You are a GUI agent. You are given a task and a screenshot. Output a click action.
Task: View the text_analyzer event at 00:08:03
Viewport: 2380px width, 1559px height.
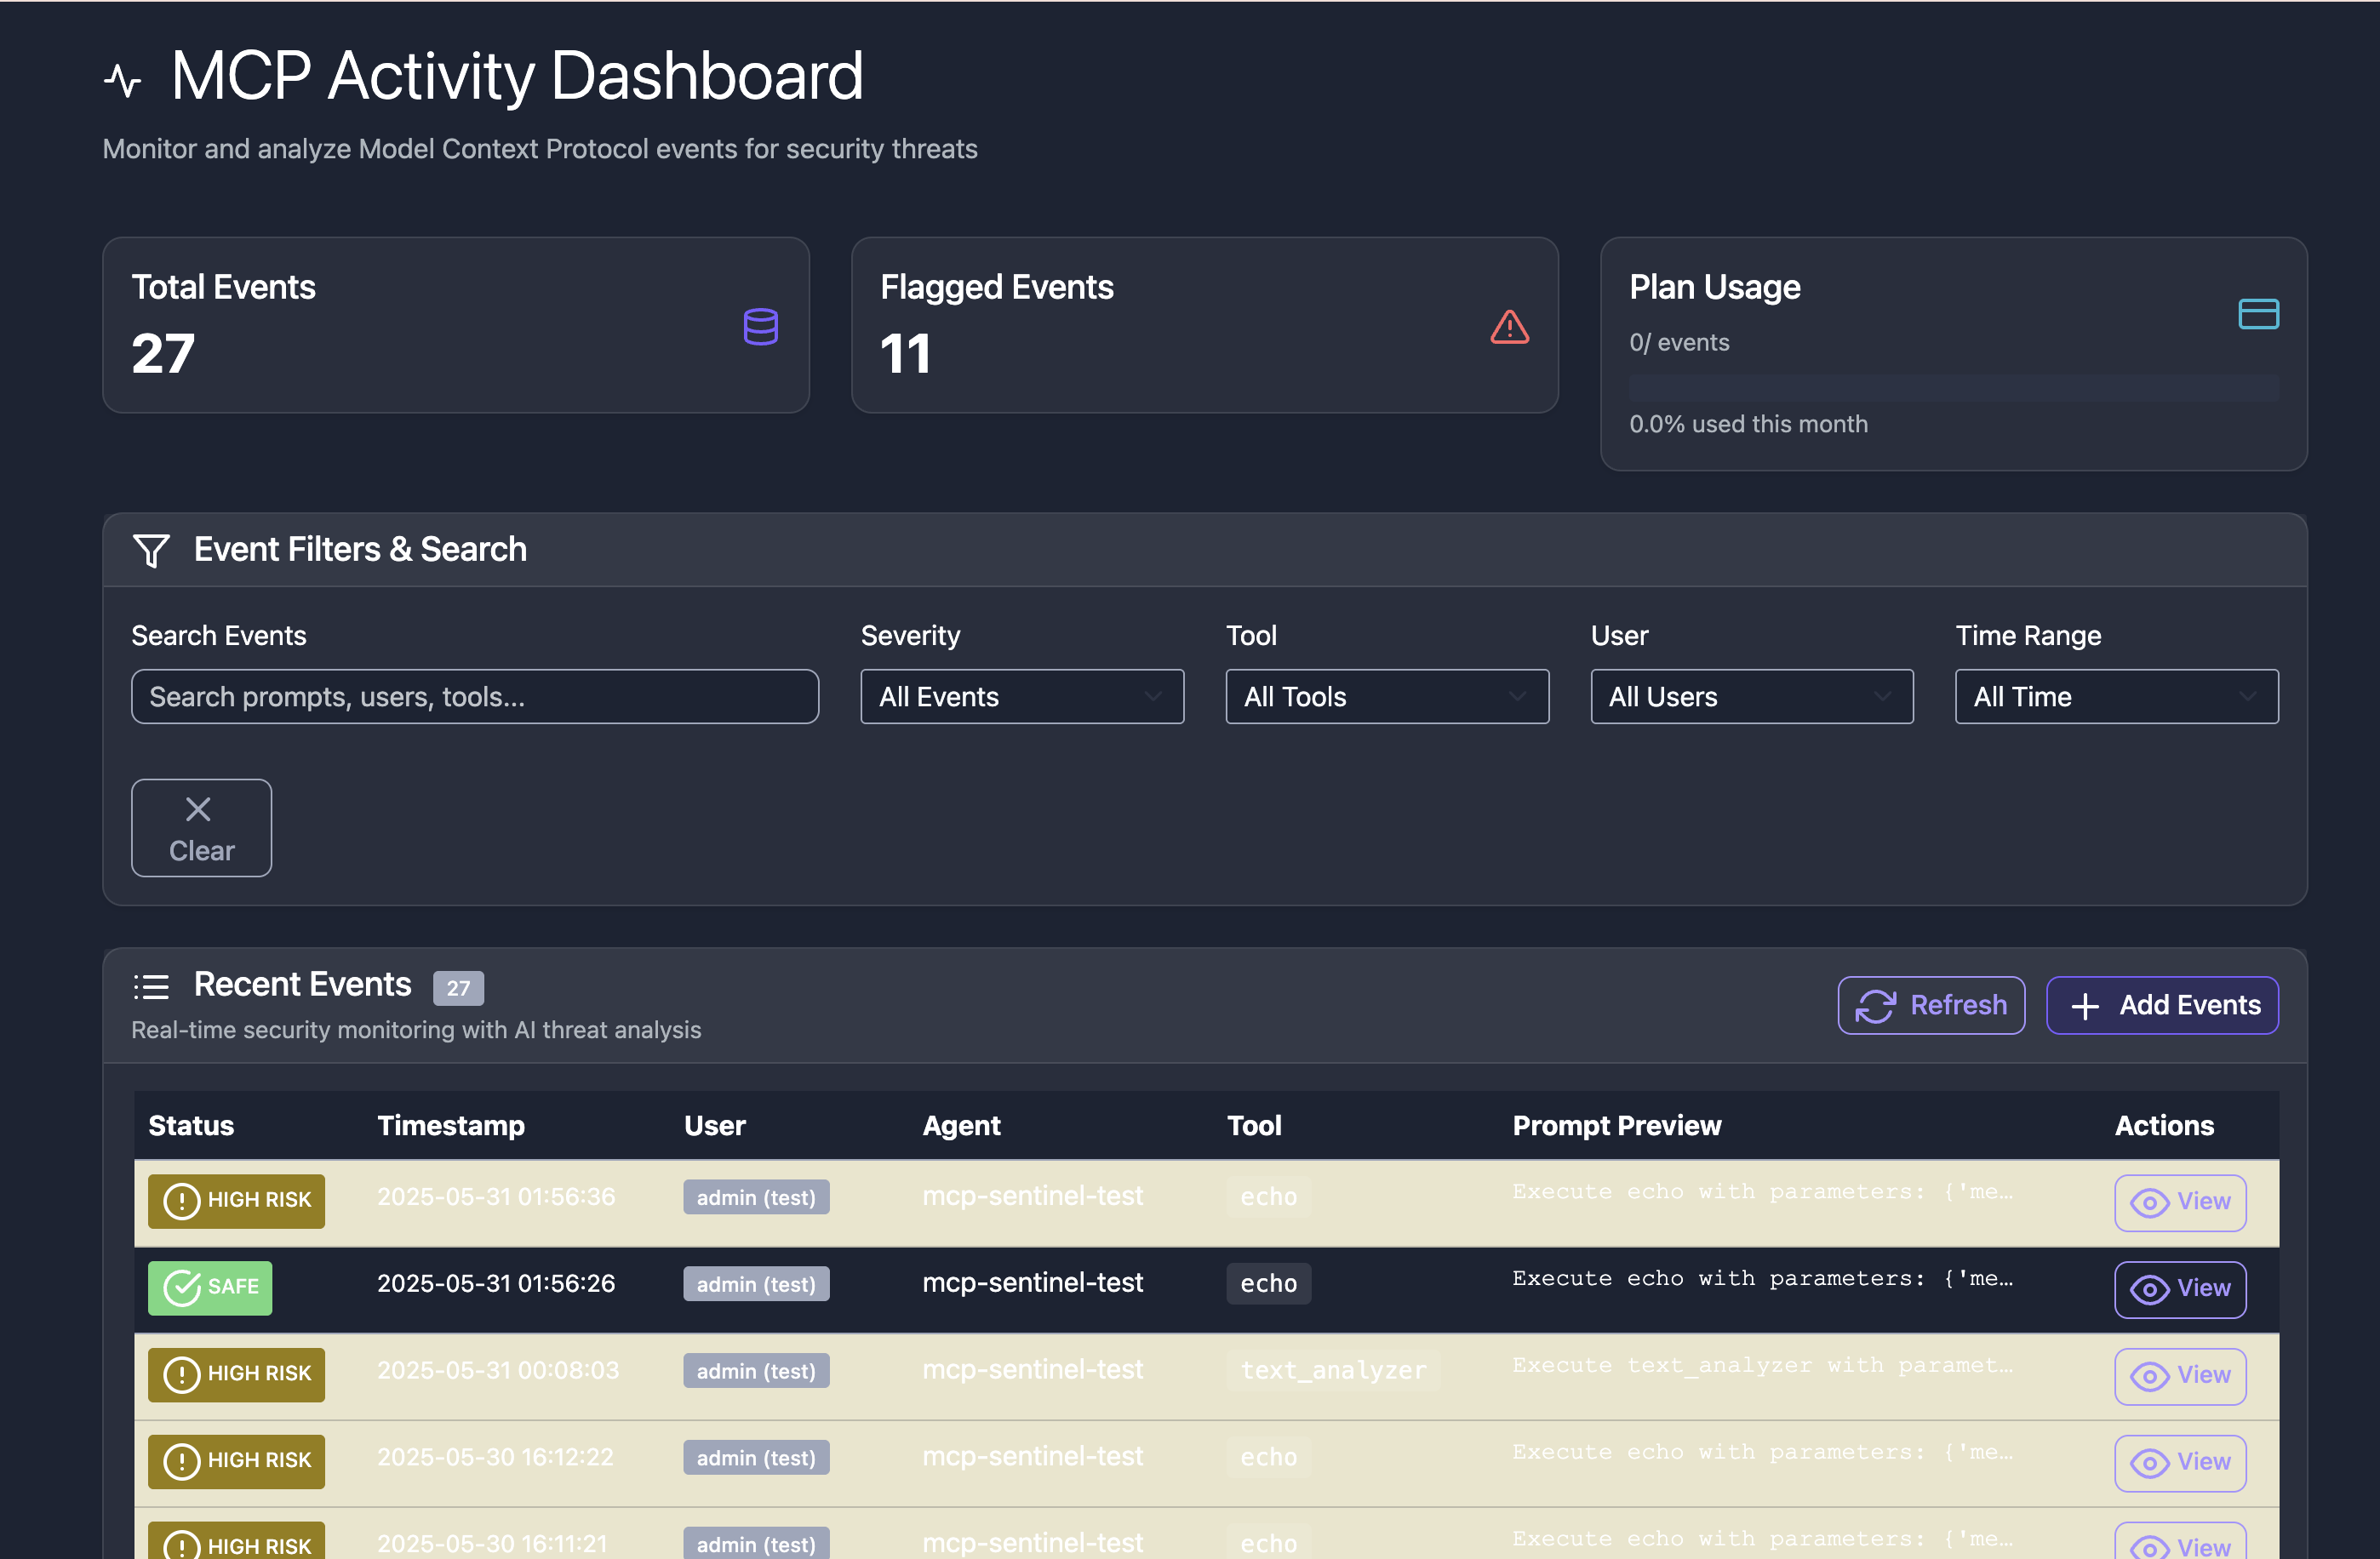pos(2180,1376)
